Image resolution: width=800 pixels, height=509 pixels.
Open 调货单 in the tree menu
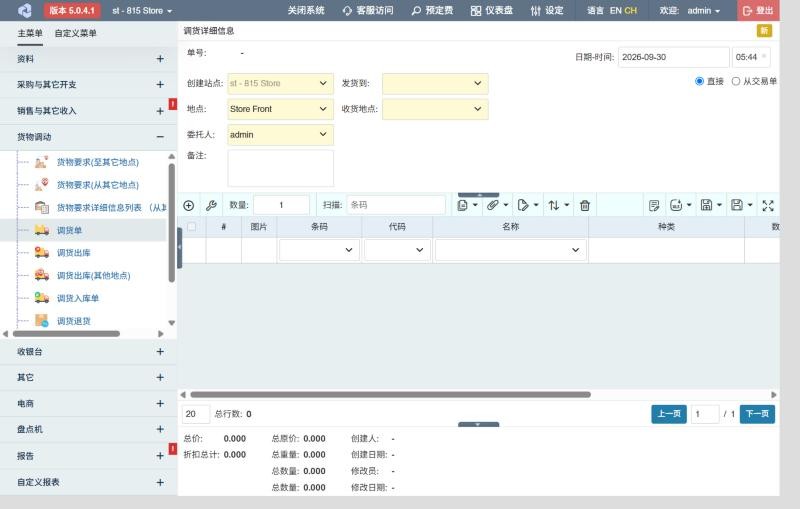click(69, 231)
